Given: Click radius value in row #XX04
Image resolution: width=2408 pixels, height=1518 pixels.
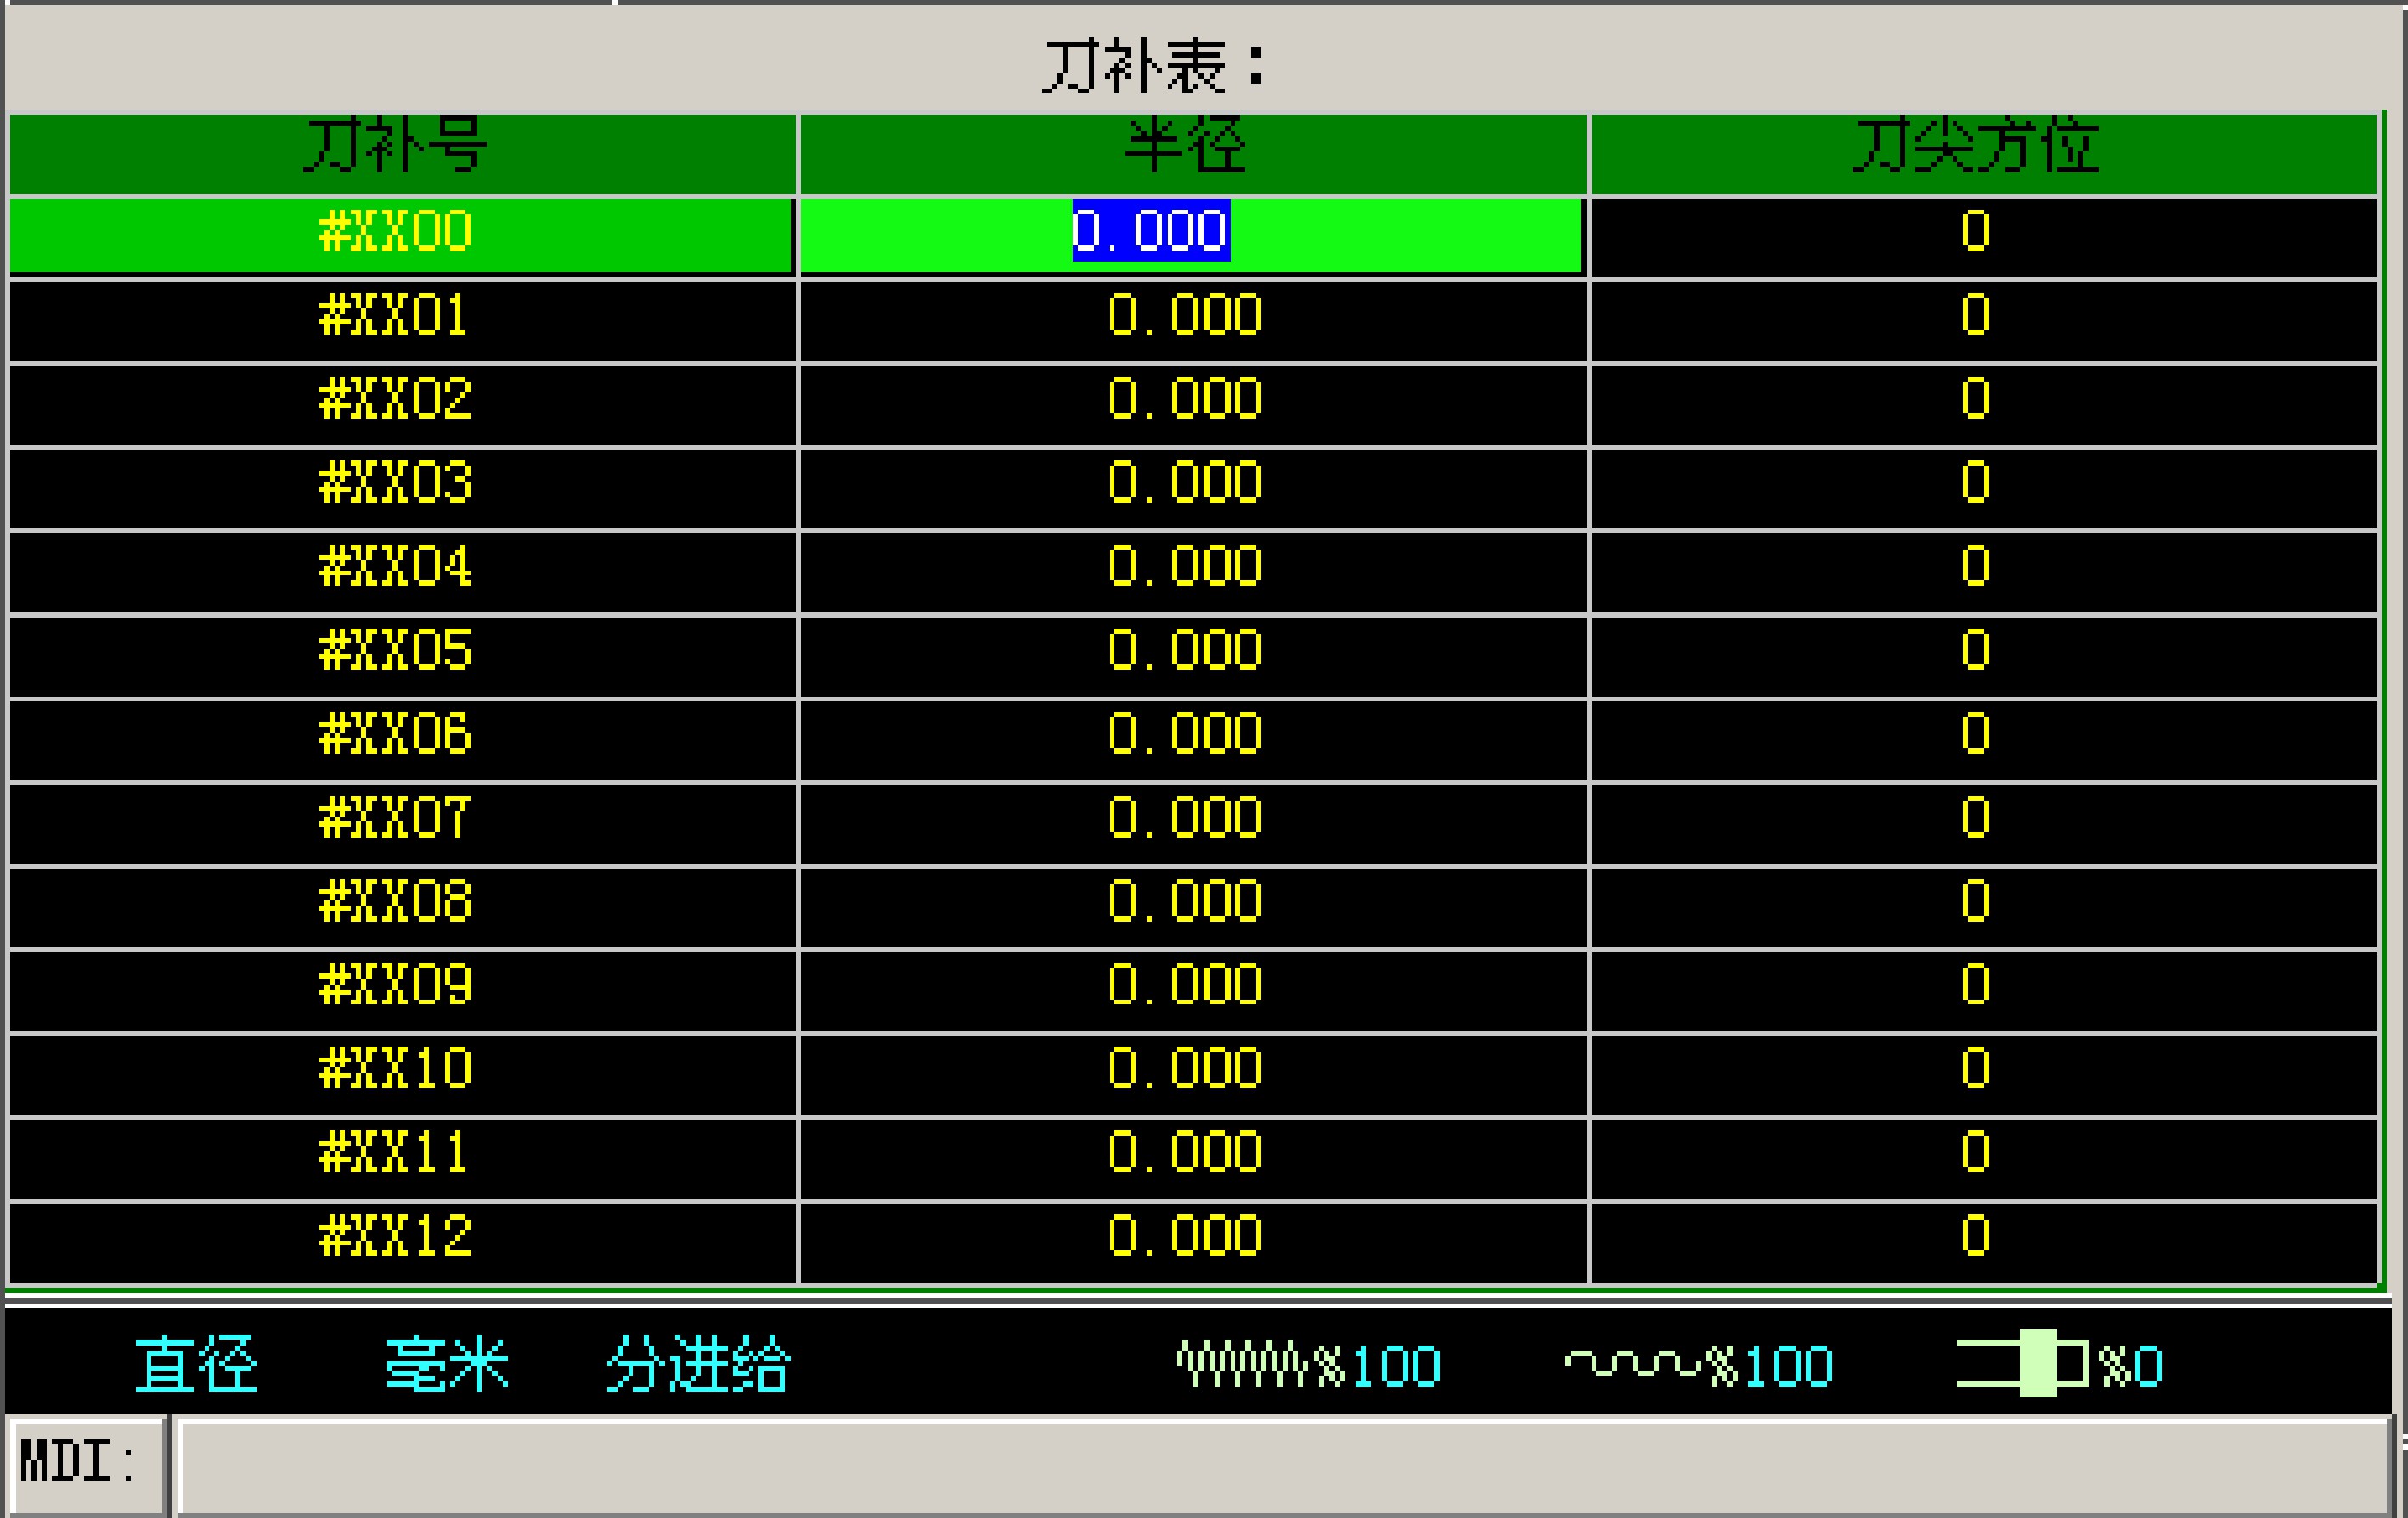Looking at the screenshot, I should pos(1192,572).
